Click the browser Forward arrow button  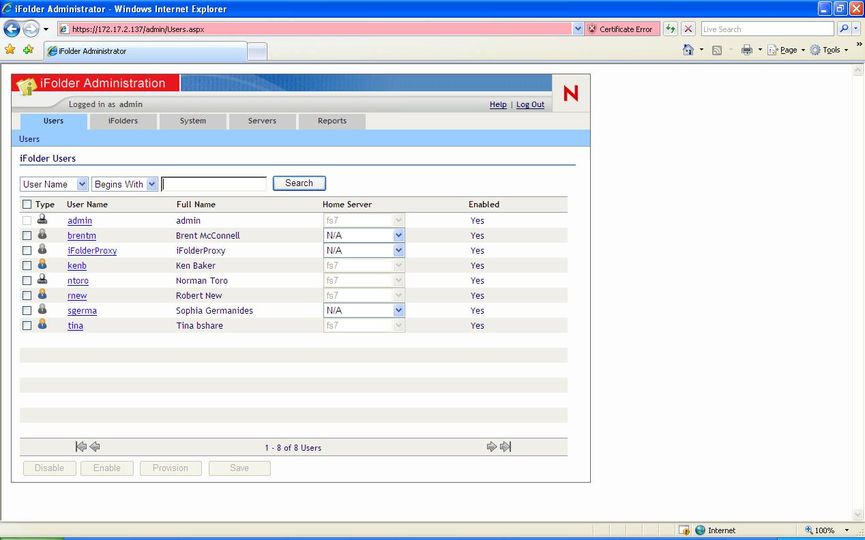click(x=31, y=29)
